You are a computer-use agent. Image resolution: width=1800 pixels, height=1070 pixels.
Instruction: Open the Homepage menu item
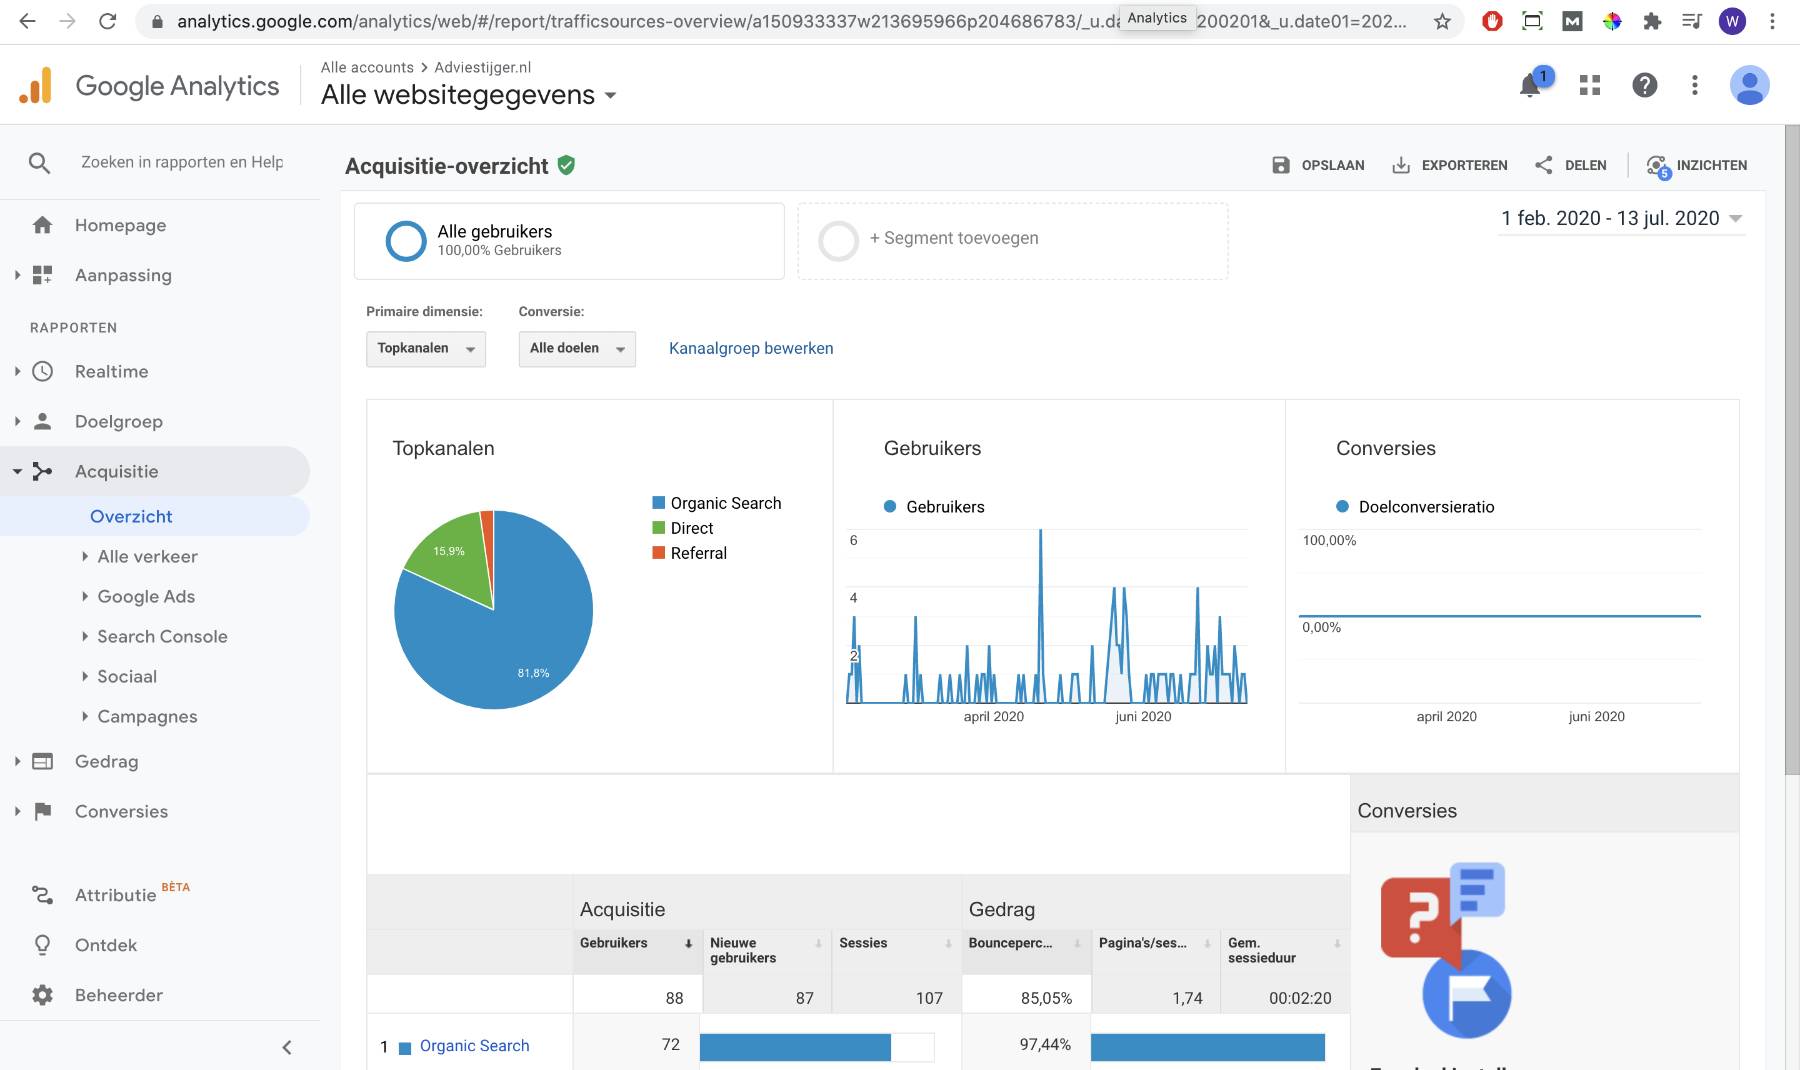click(120, 225)
